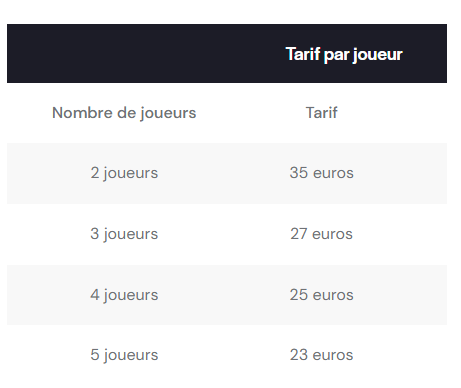Image resolution: width=461 pixels, height=388 pixels.
Task: Click the word "joueur" in the dark header
Action: point(377,55)
